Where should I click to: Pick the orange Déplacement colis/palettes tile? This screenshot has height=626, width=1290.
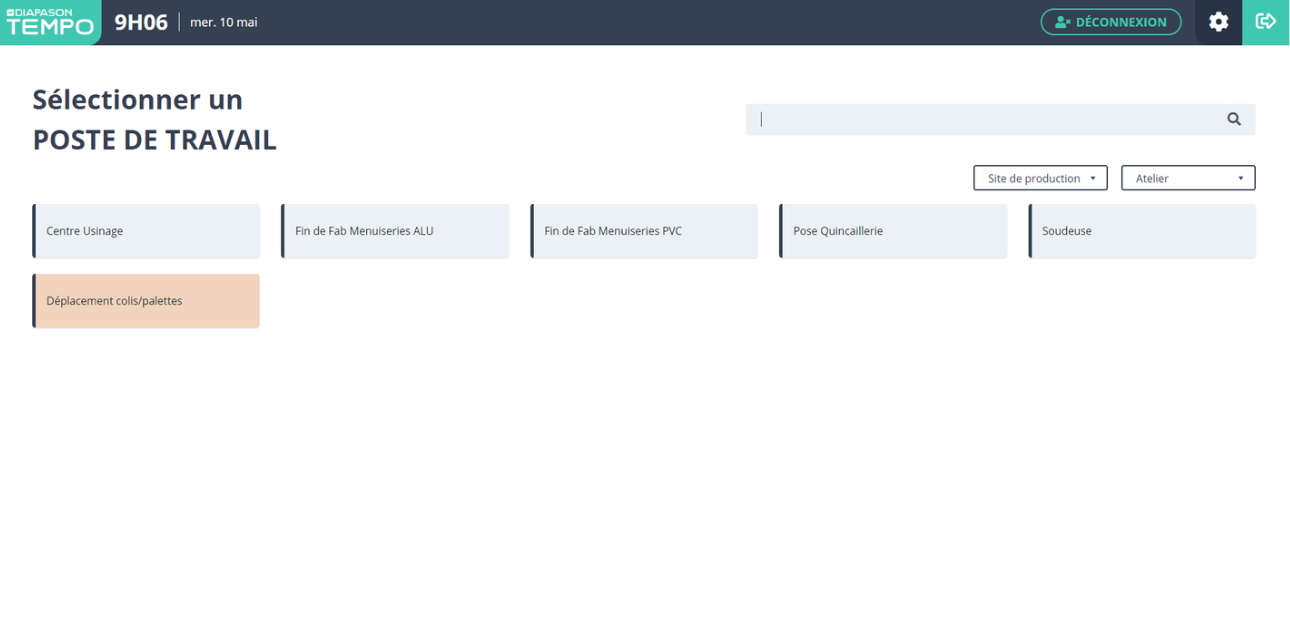click(146, 301)
